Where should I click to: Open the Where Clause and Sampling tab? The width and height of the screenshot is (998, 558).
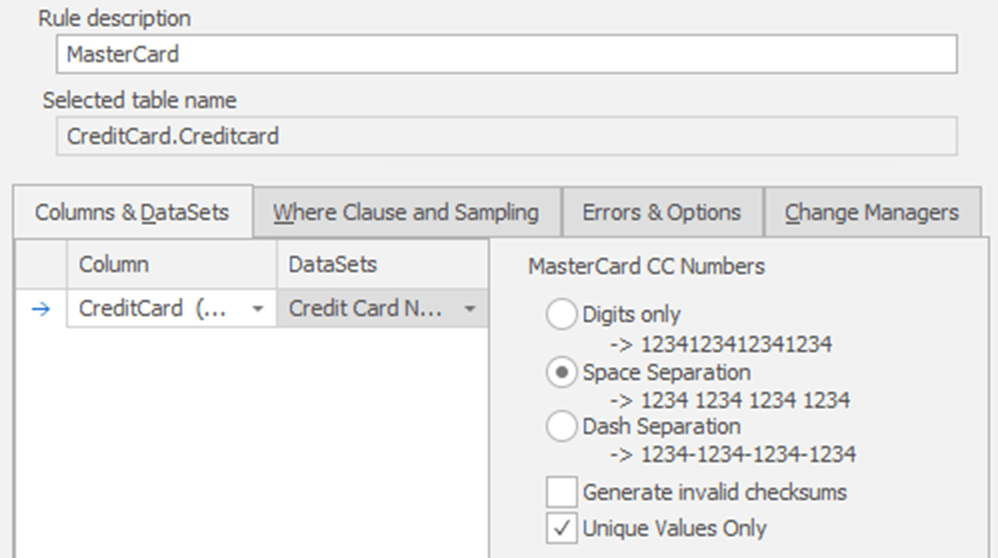[x=406, y=213]
